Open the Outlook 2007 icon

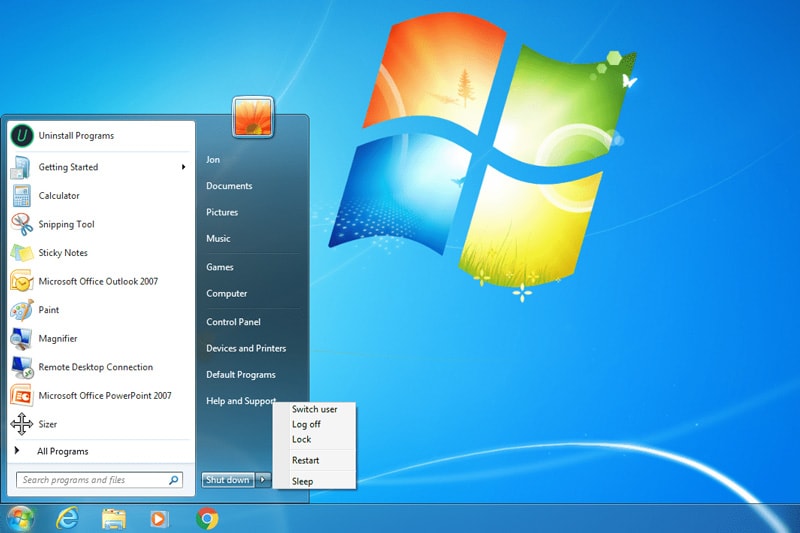[21, 282]
